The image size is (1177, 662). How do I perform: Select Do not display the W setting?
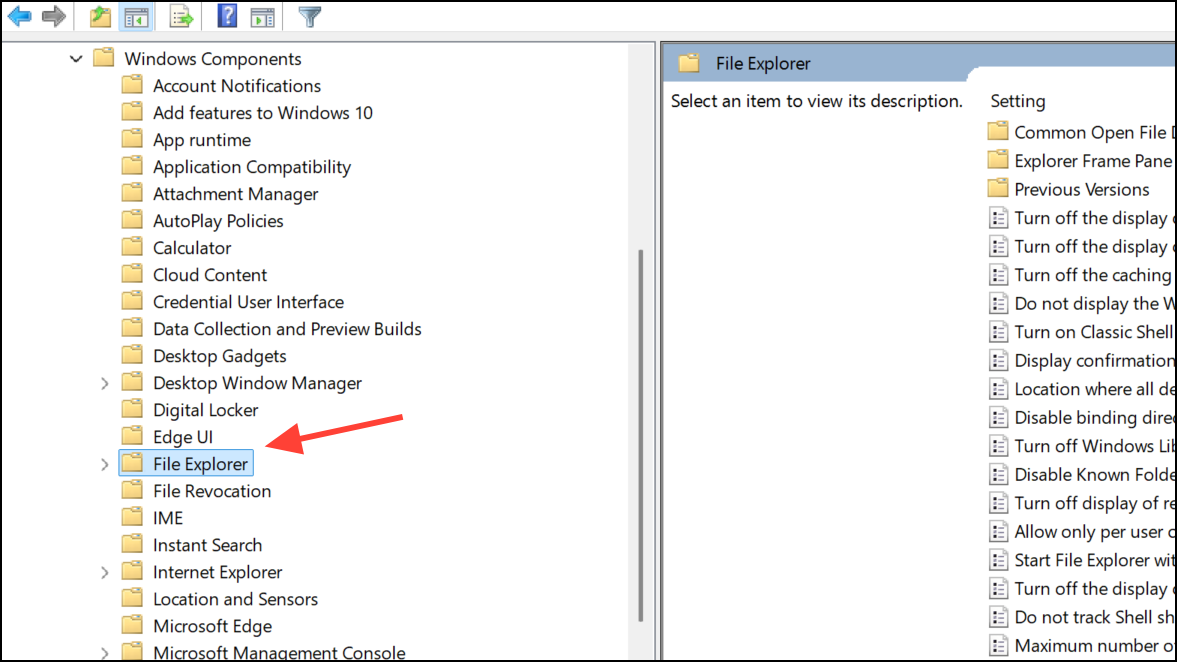click(1094, 303)
